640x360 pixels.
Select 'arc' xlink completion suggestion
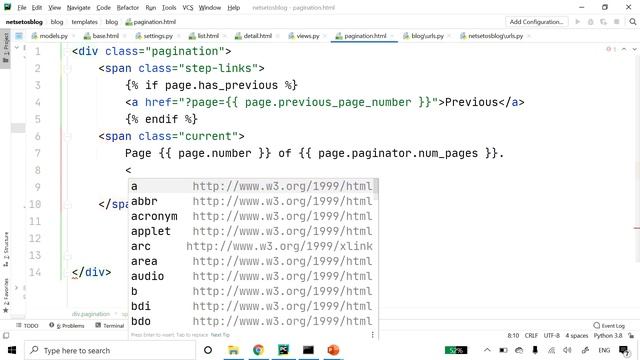click(x=251, y=247)
